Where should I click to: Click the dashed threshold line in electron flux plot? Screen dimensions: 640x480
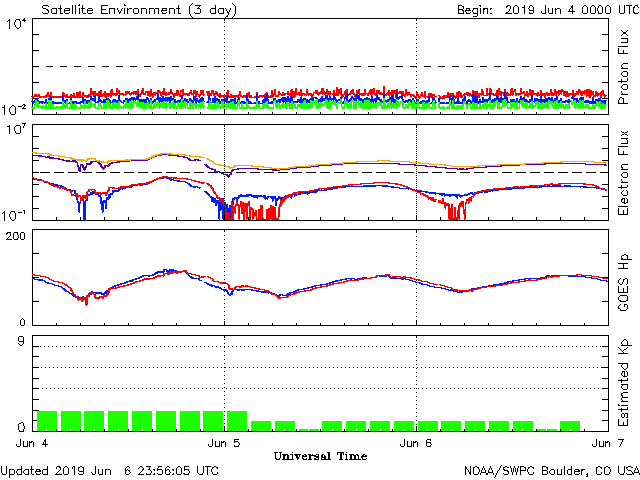[320, 172]
